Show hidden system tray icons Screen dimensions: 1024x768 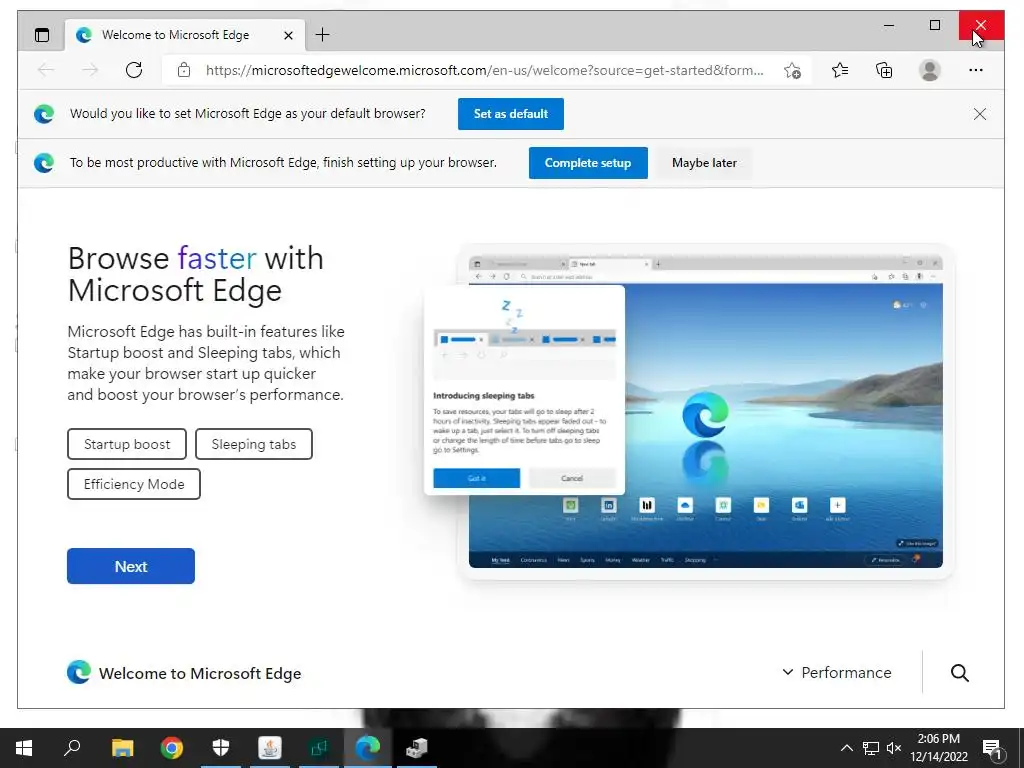point(846,748)
